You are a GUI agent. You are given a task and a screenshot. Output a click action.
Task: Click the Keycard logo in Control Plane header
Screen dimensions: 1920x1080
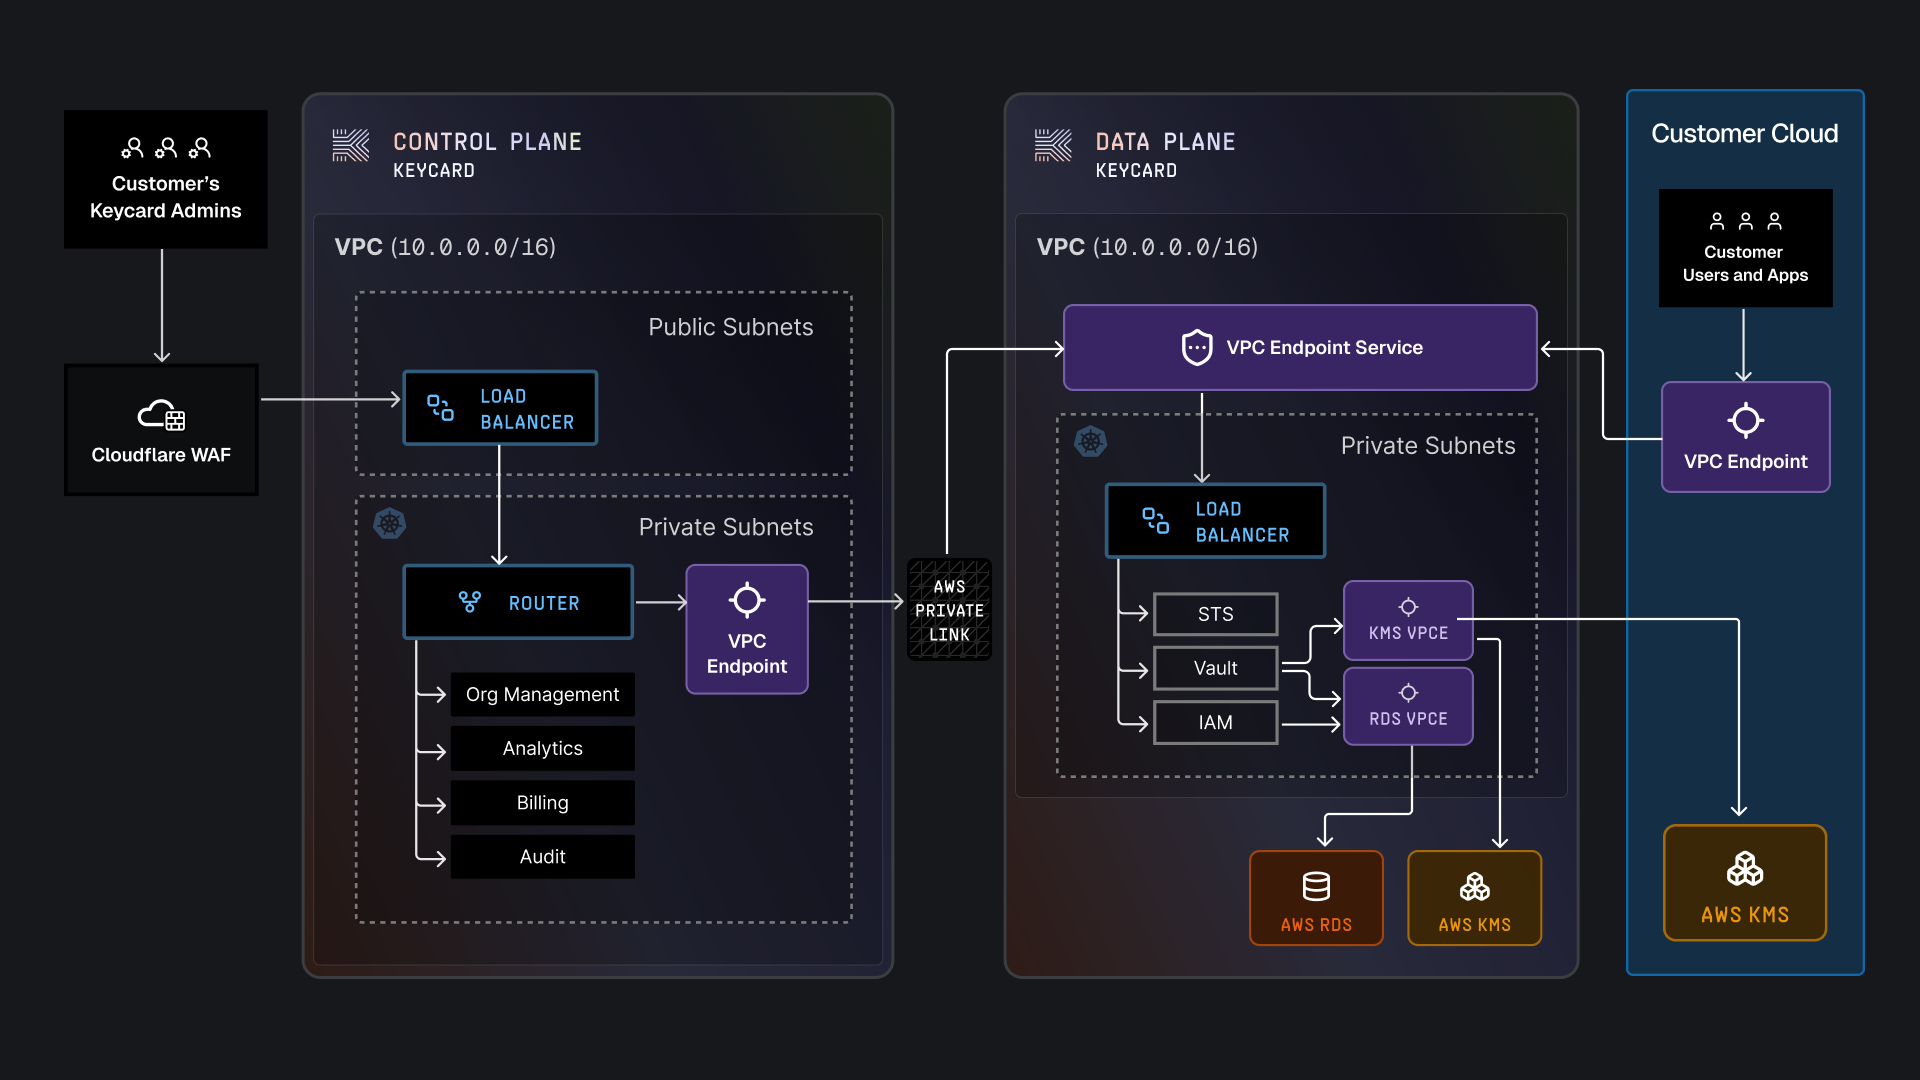coord(350,147)
